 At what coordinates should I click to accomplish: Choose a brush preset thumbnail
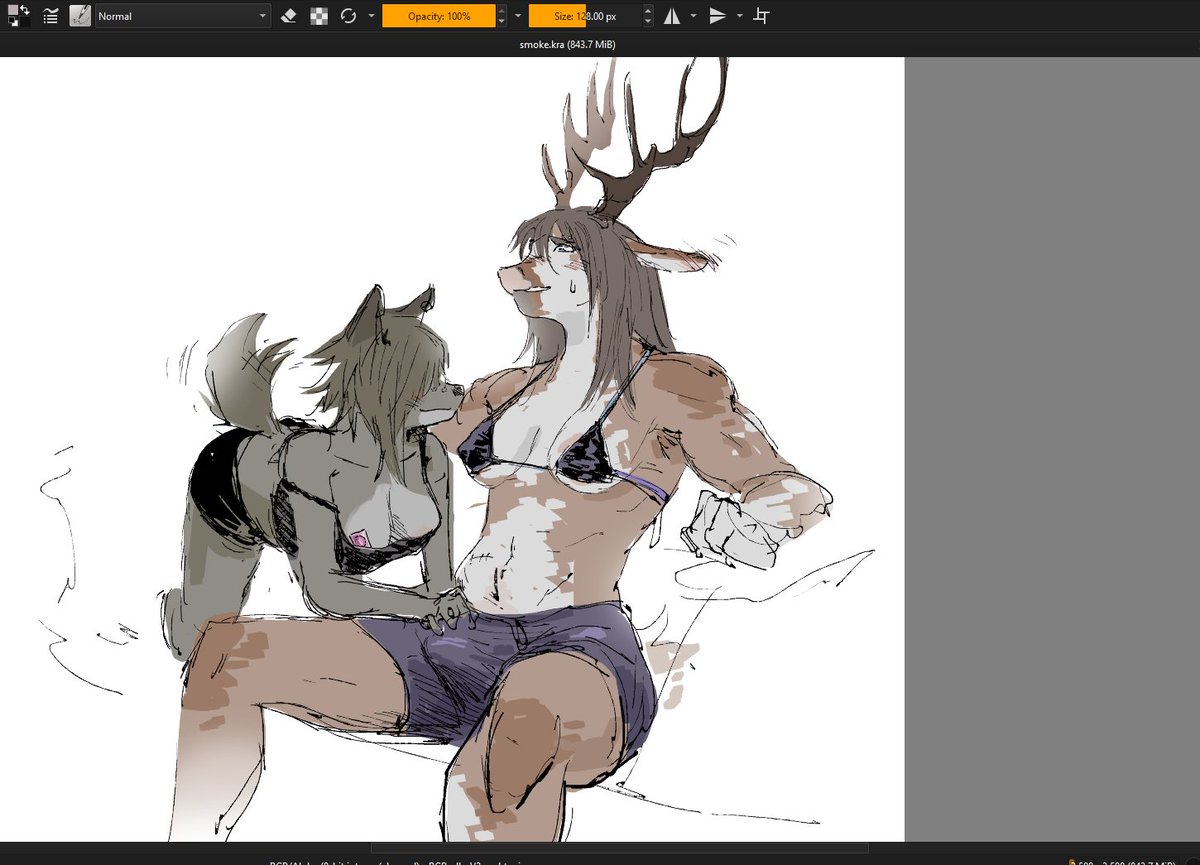[80, 16]
